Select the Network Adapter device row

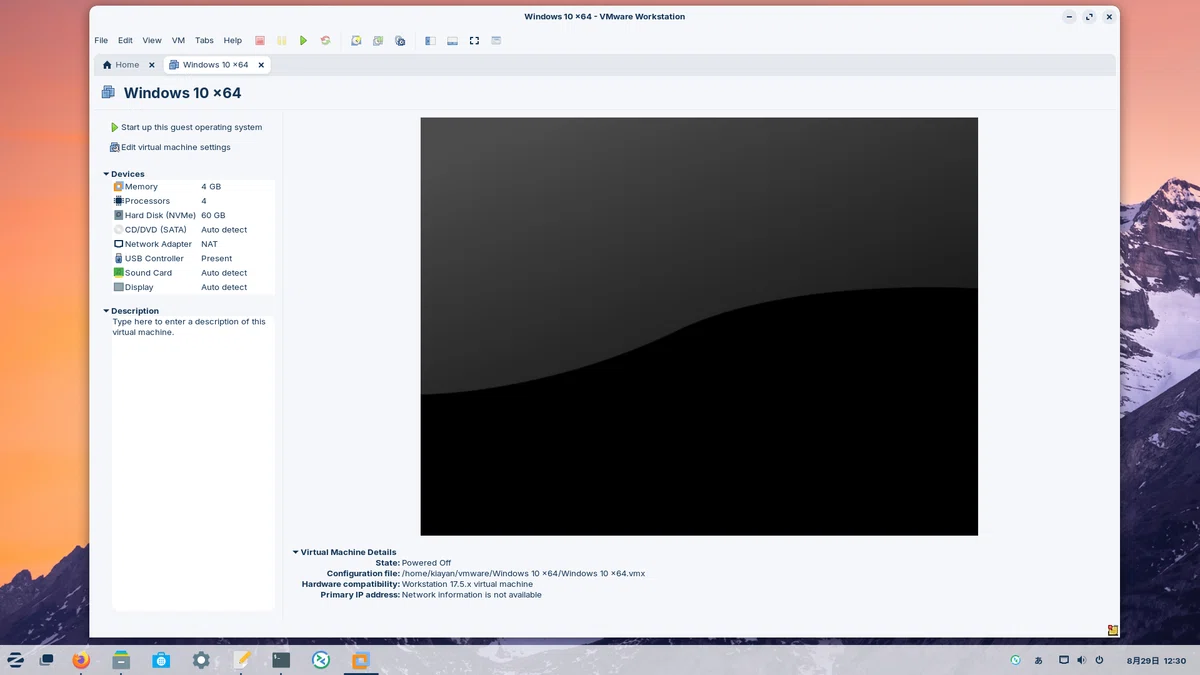coord(193,244)
